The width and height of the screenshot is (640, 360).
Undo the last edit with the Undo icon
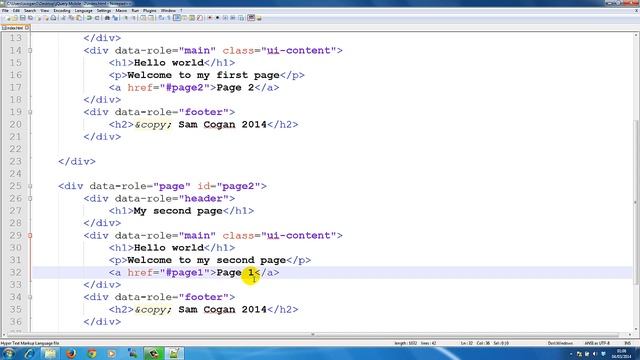coord(89,18)
